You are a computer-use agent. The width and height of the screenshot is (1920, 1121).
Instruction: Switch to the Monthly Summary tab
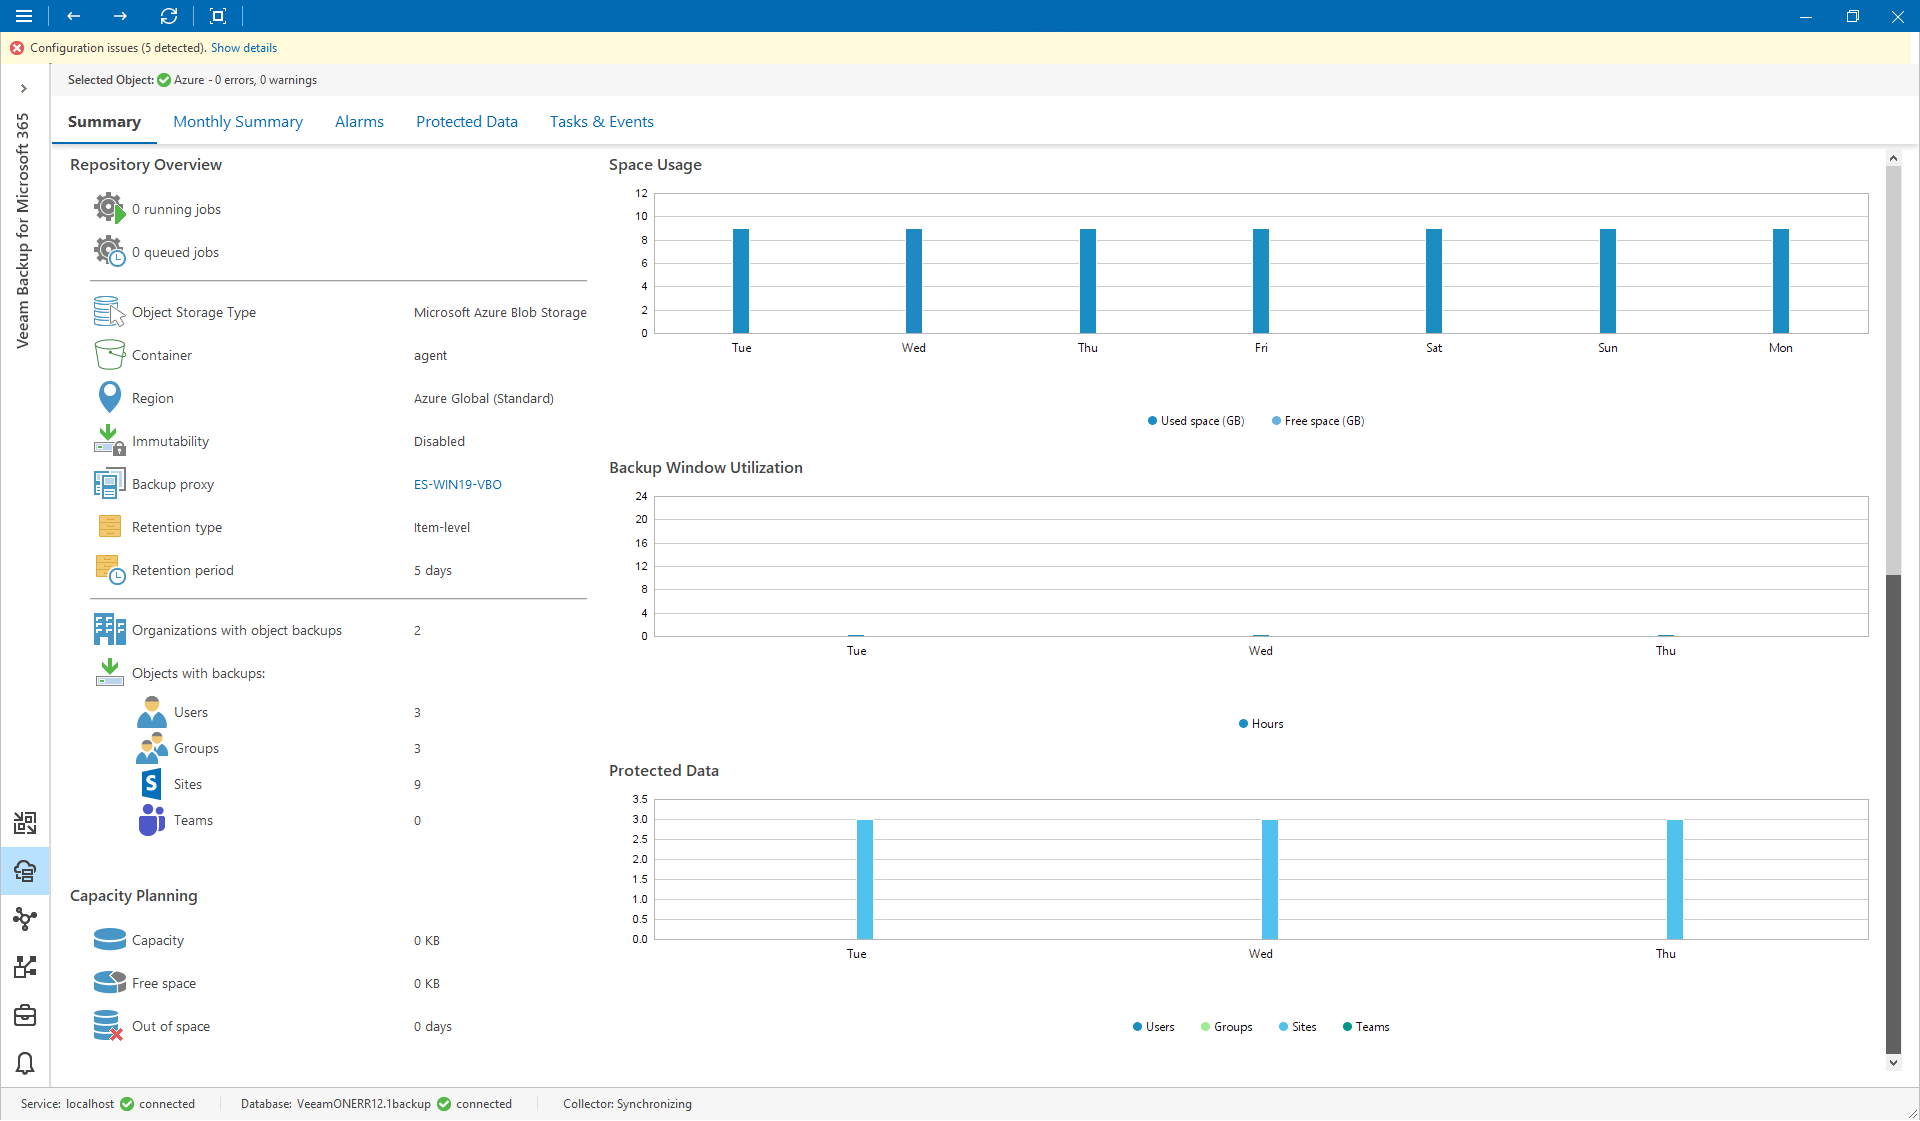[x=238, y=121]
